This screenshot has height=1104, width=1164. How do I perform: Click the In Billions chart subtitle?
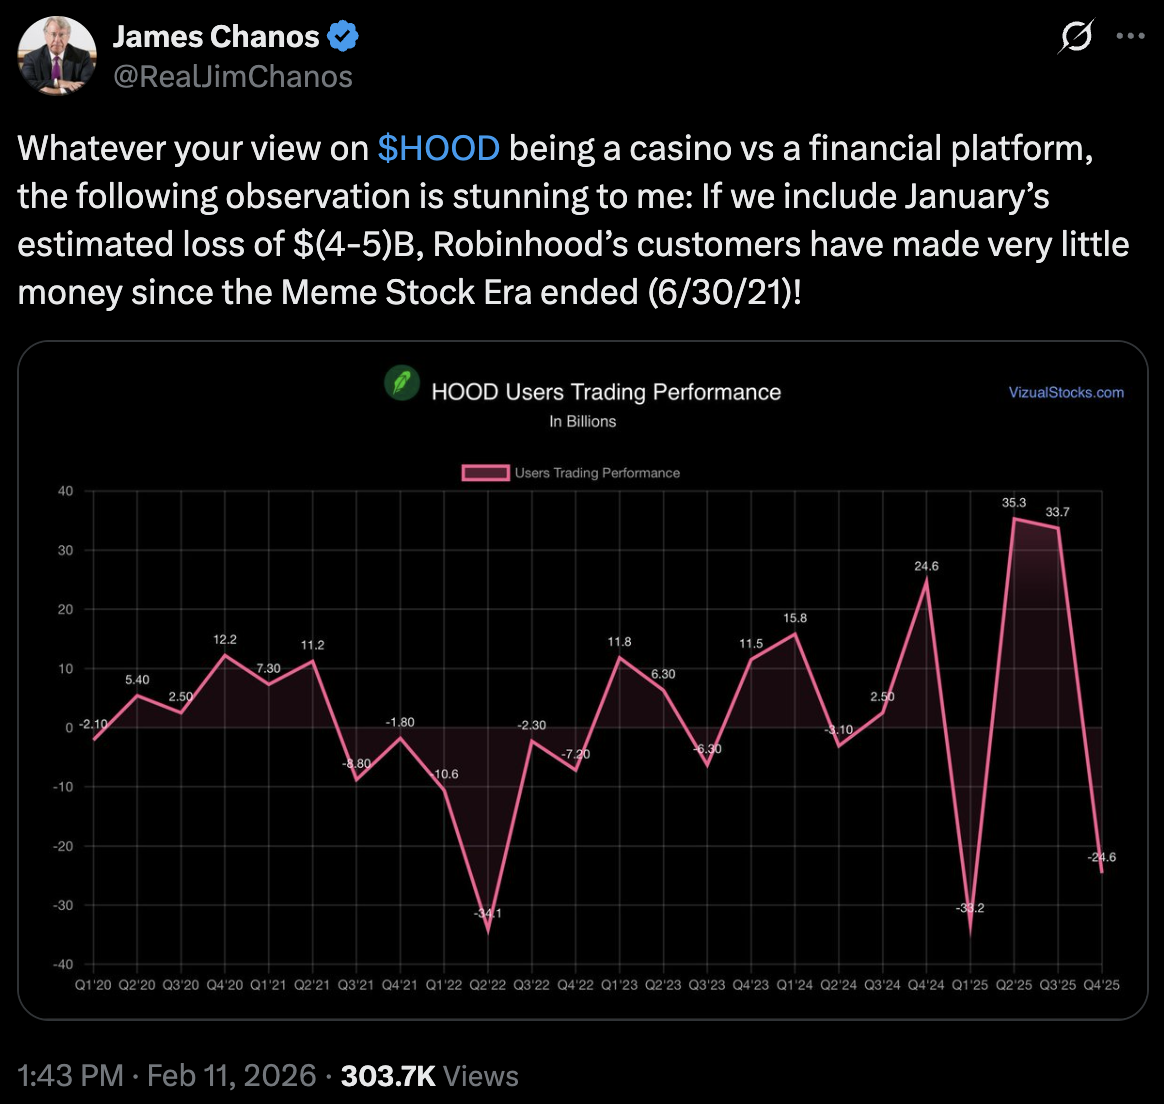[582, 422]
